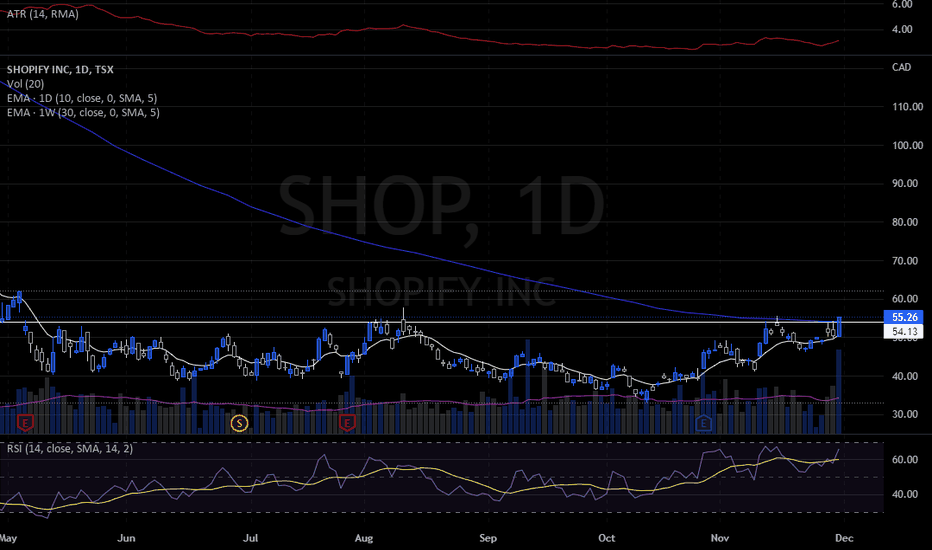Click the Aug label on time axis
The image size is (932, 550).
364,538
